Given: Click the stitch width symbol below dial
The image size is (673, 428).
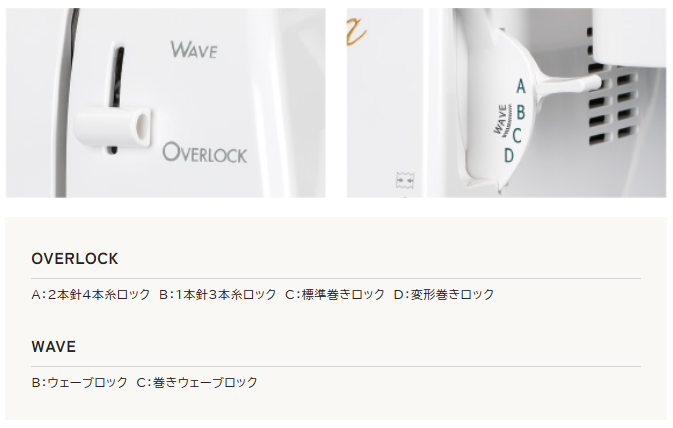Looking at the screenshot, I should point(405,181).
